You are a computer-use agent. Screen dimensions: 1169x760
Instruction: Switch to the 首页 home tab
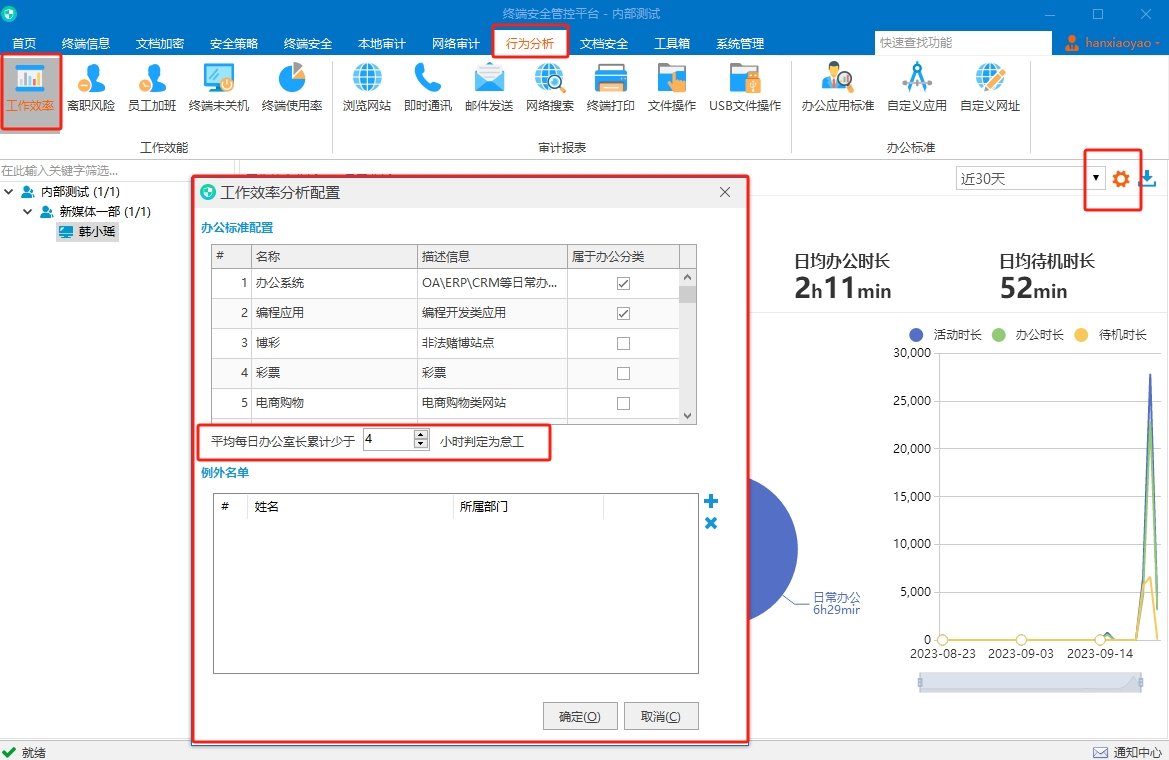(x=24, y=43)
